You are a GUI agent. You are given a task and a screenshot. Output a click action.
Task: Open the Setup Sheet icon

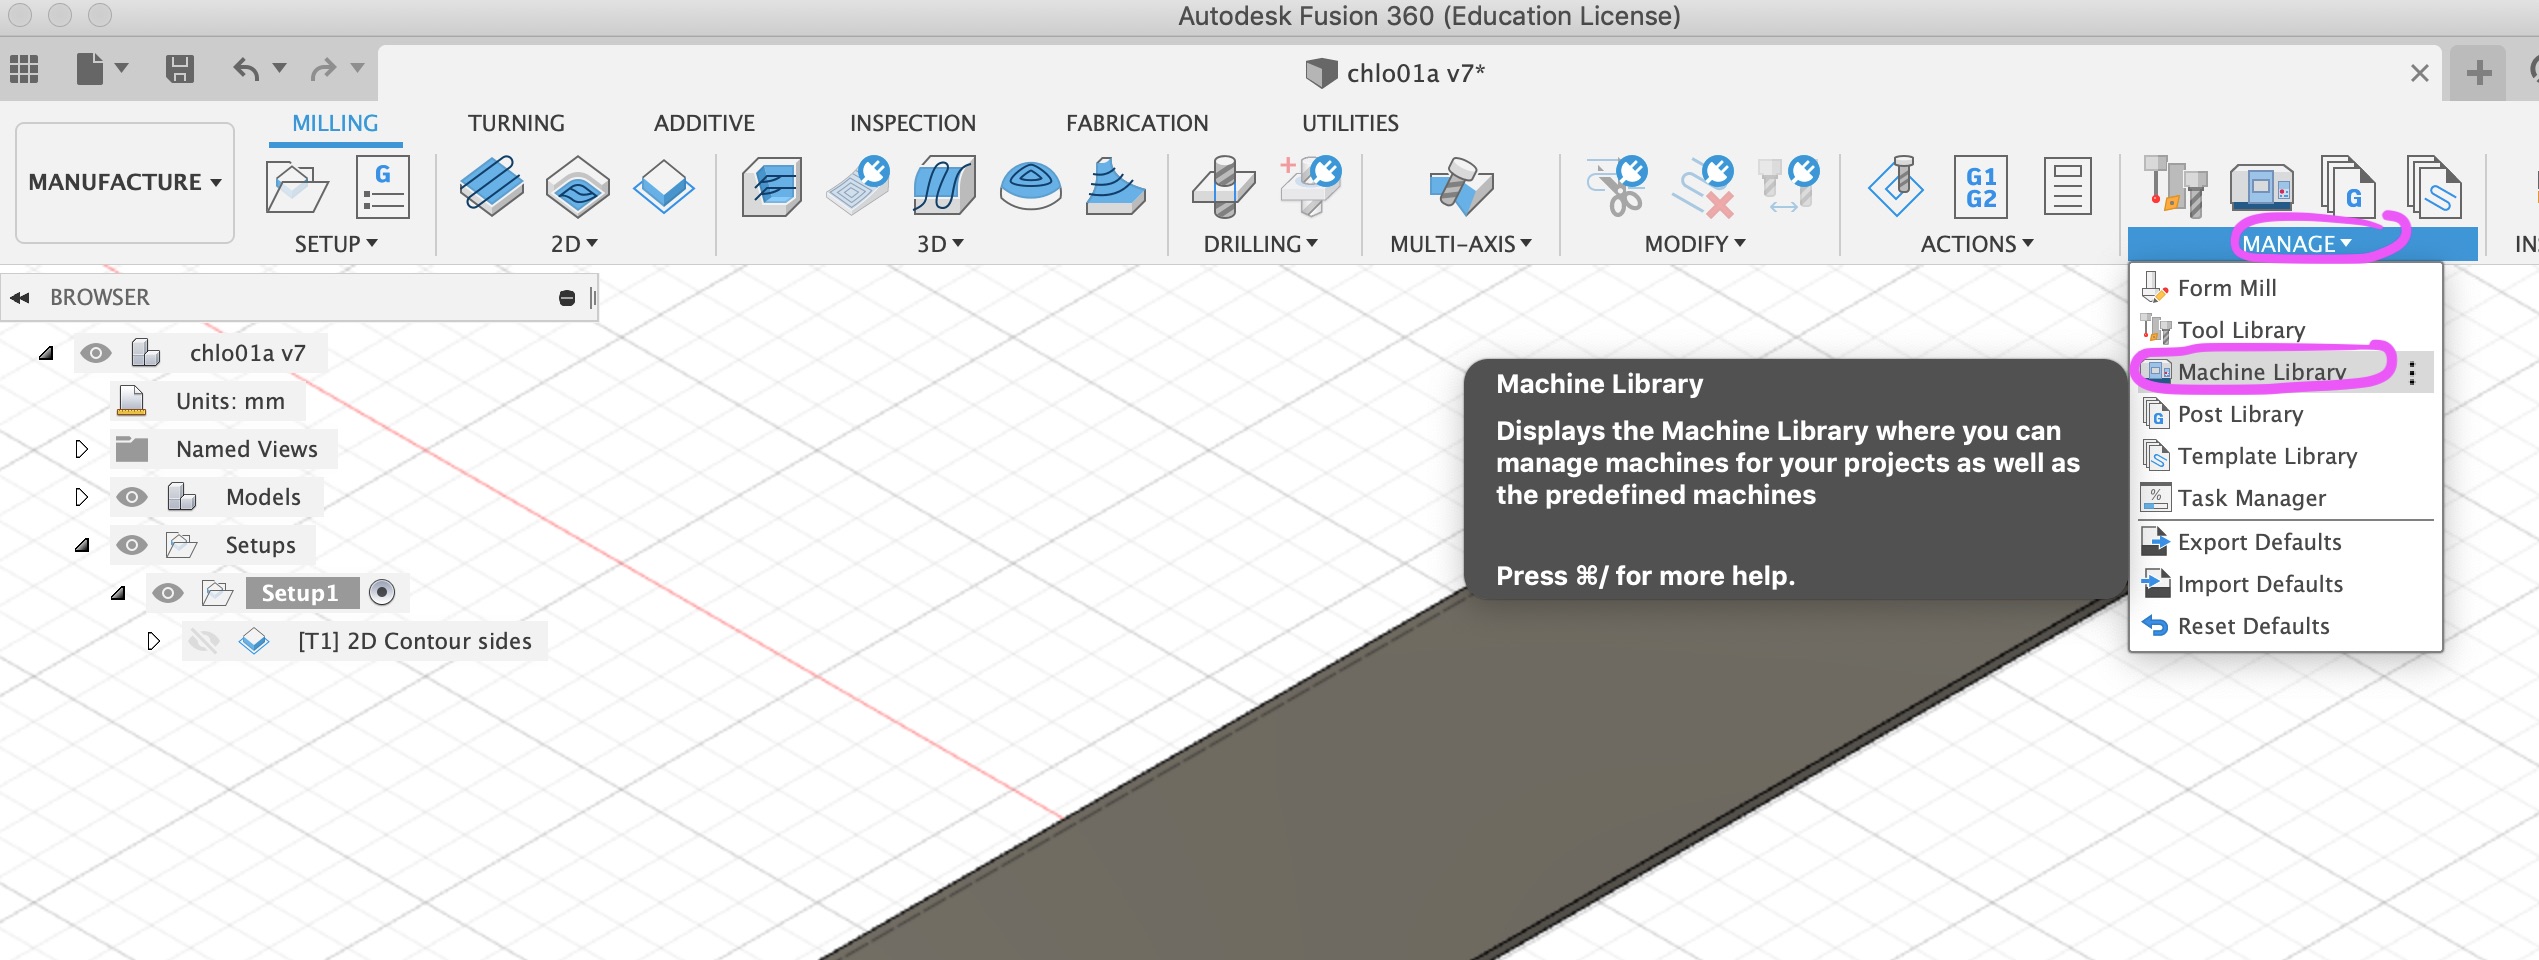tap(2067, 187)
